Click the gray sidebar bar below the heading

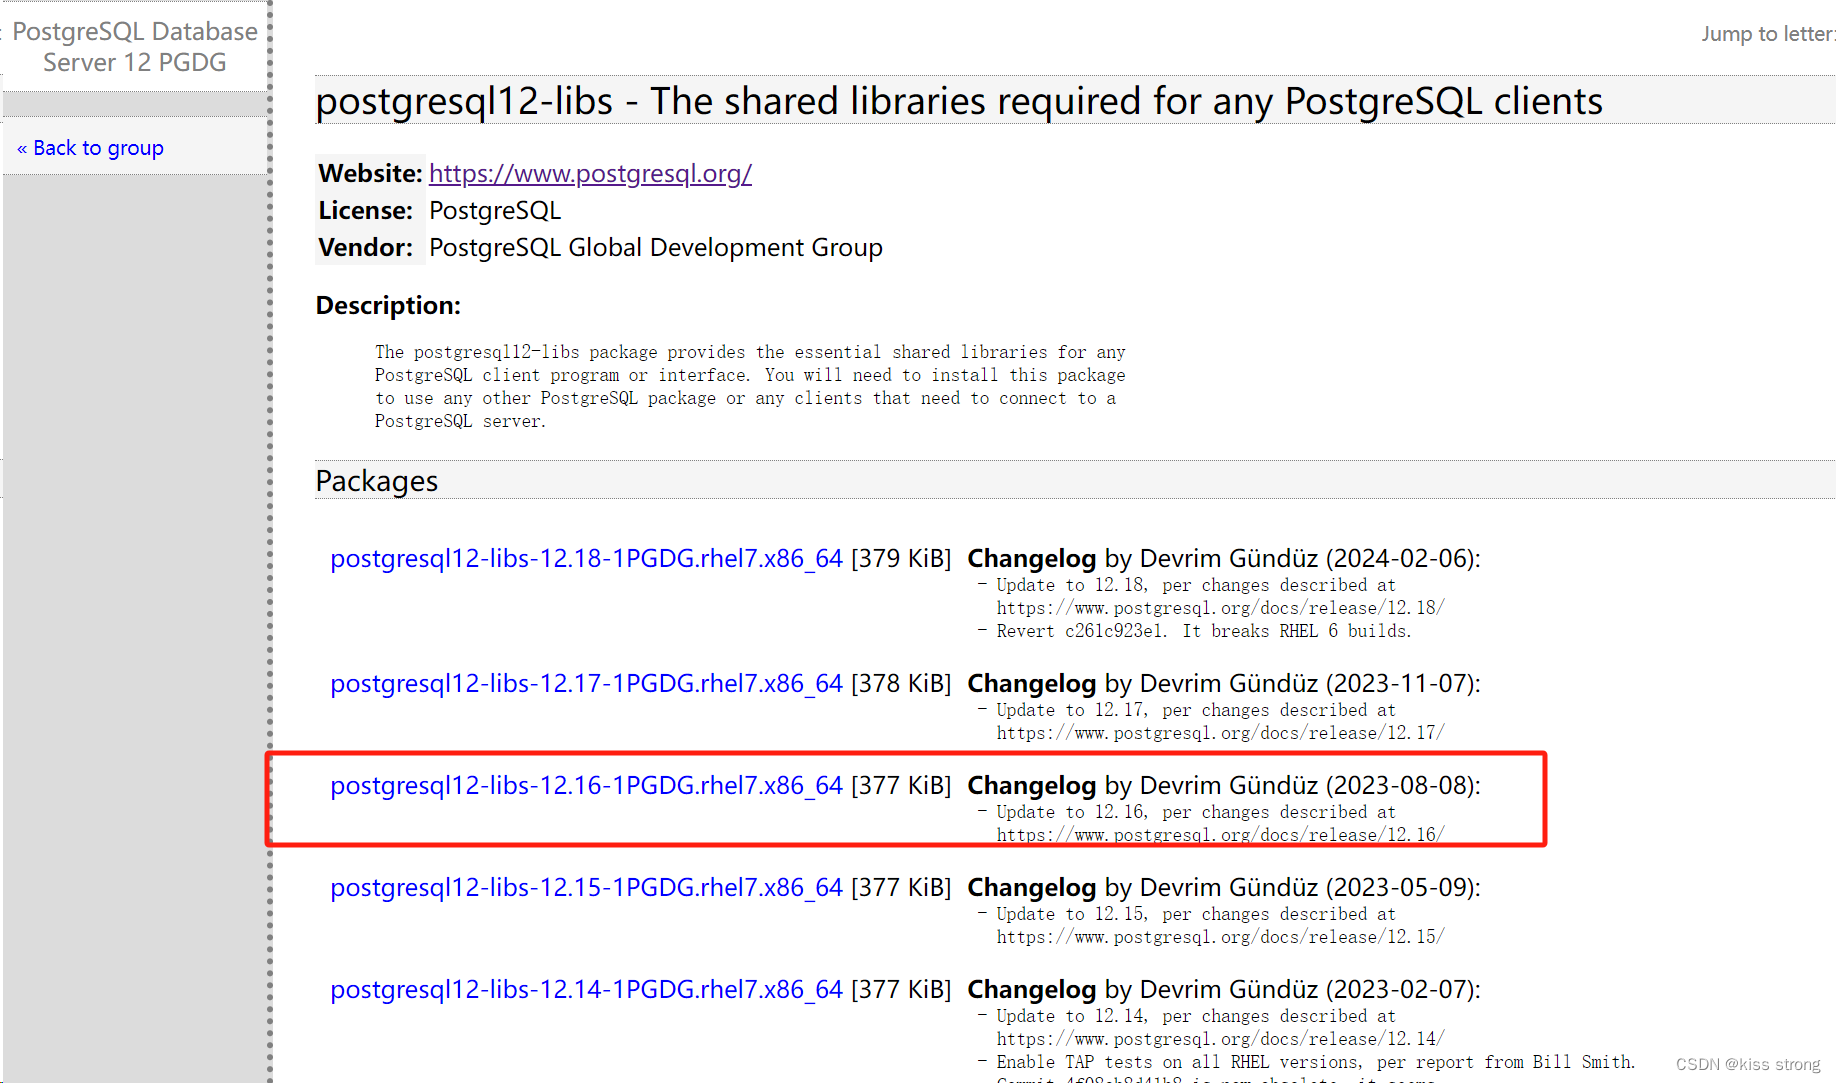click(135, 103)
